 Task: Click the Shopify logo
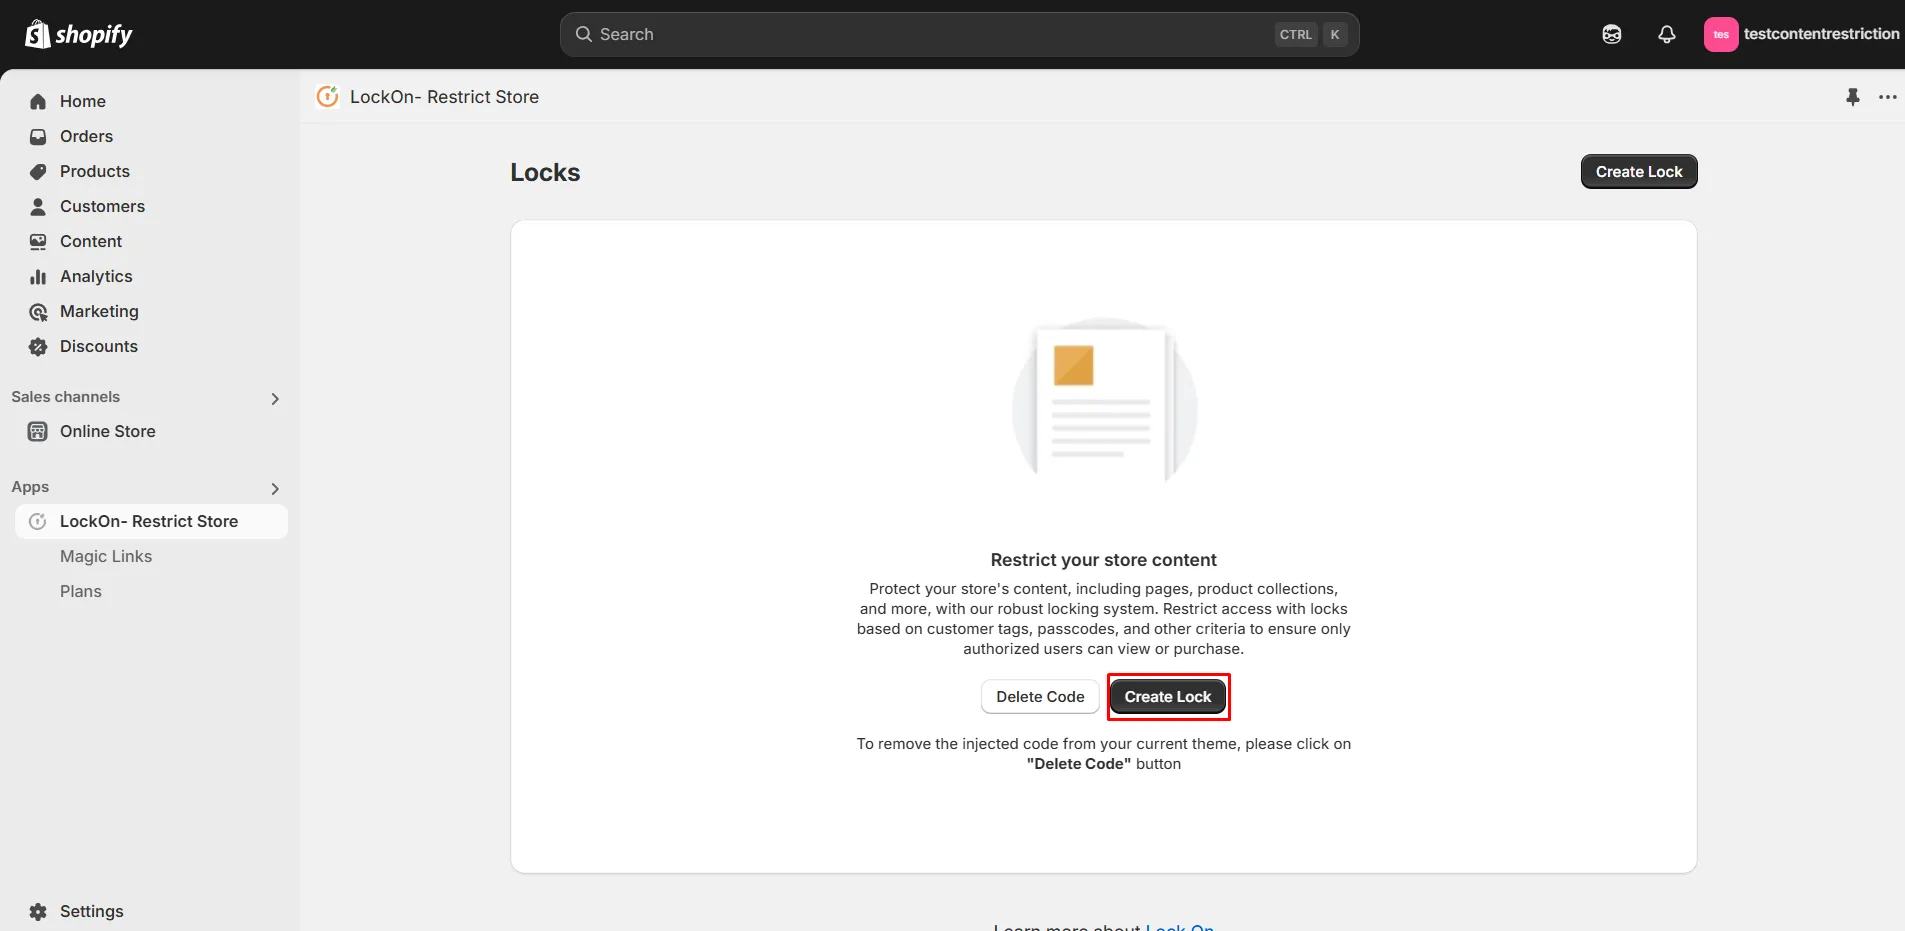(x=78, y=35)
